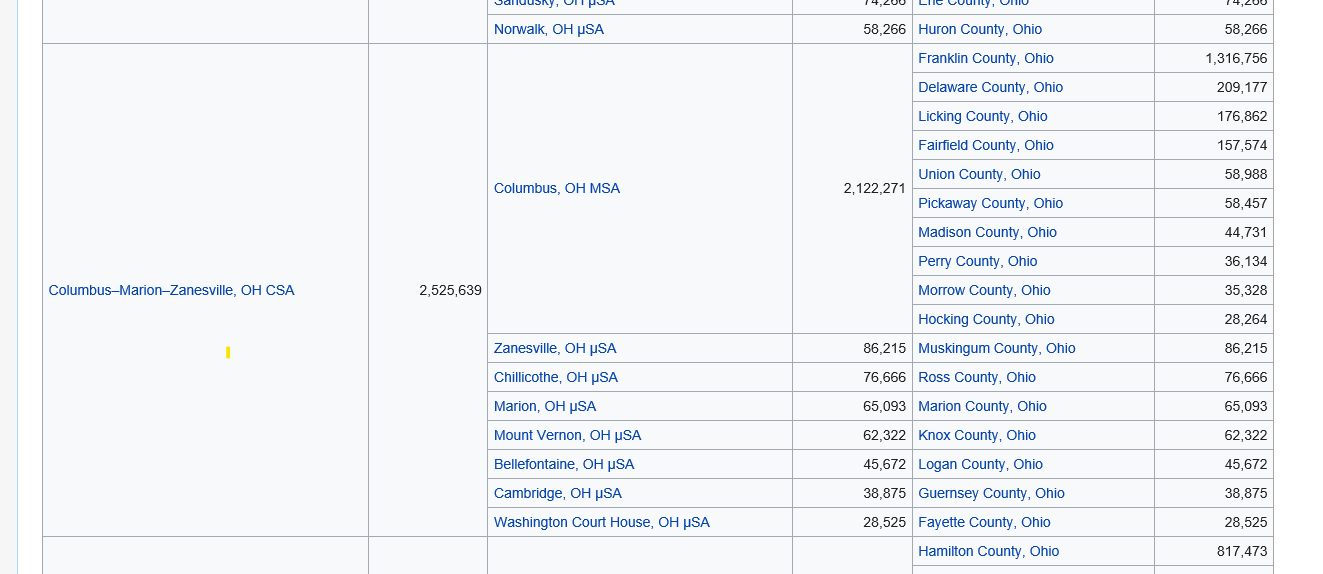This screenshot has height=574, width=1323.
Task: Select the Fairfield County, Ohio link
Action: (986, 145)
